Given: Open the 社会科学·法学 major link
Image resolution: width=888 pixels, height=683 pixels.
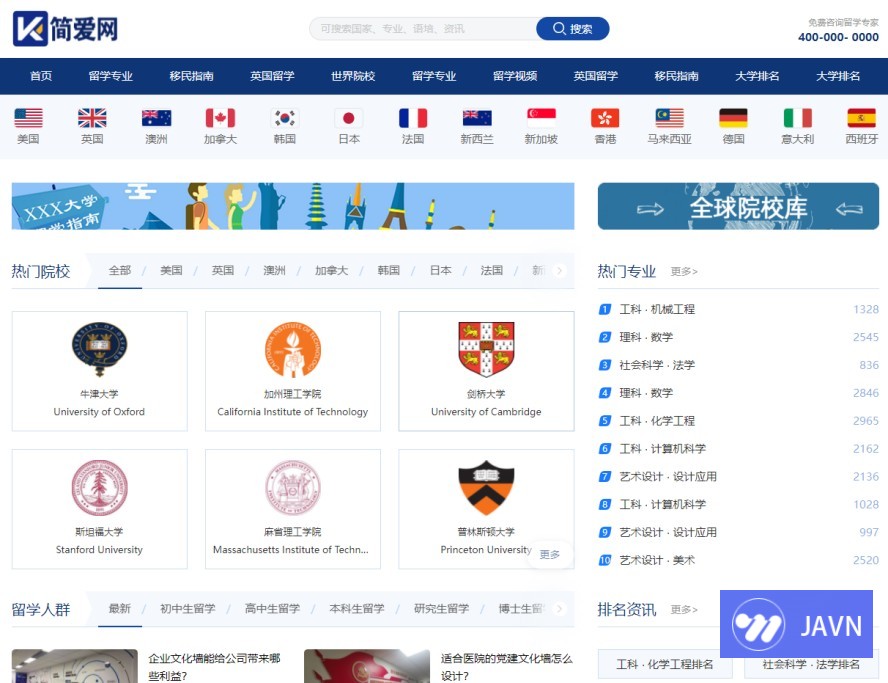Looking at the screenshot, I should (x=657, y=365).
